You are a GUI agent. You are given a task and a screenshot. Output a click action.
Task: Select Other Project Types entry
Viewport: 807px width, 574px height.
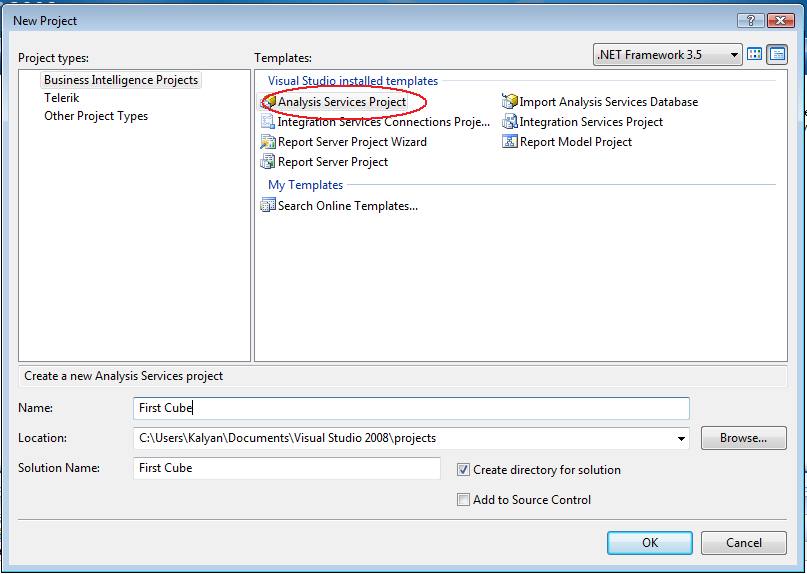pyautogui.click(x=96, y=116)
